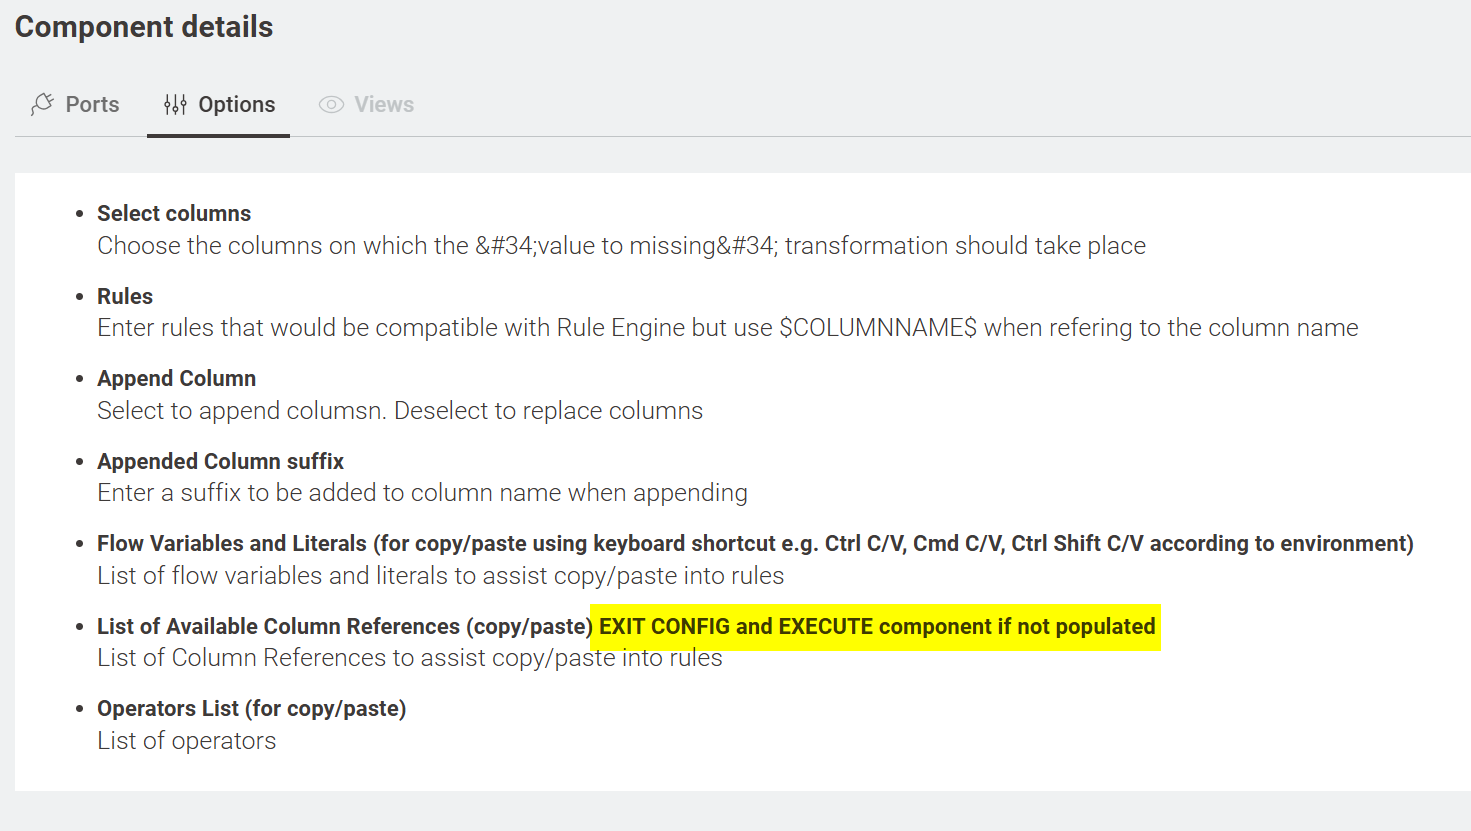Click the 'Choose the columns' description text
The width and height of the screenshot is (1471, 831).
[x=621, y=246]
